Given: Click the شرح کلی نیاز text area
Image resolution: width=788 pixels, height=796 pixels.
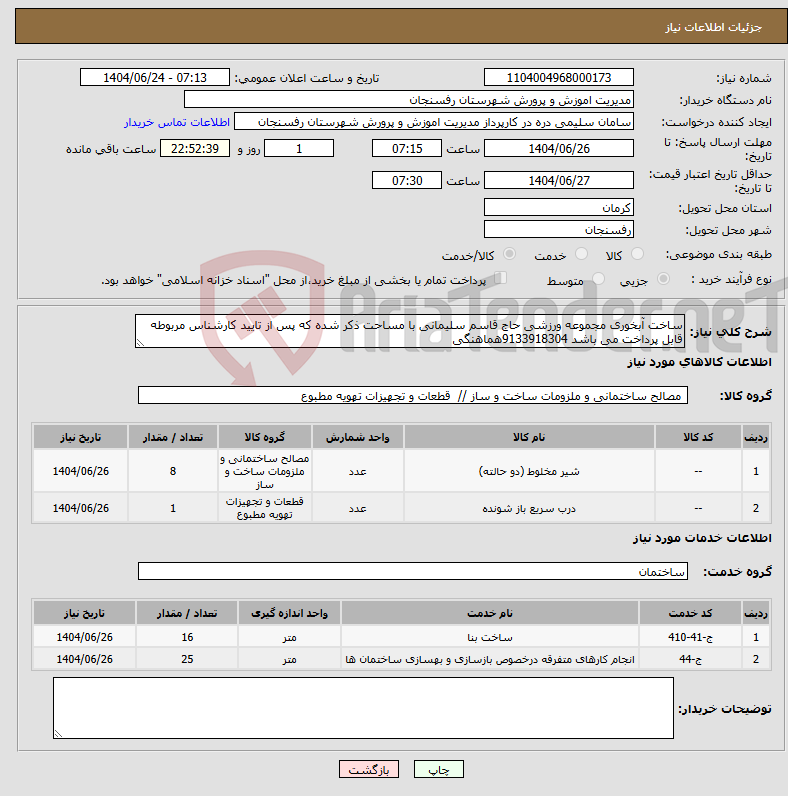Looking at the screenshot, I should tap(410, 331).
